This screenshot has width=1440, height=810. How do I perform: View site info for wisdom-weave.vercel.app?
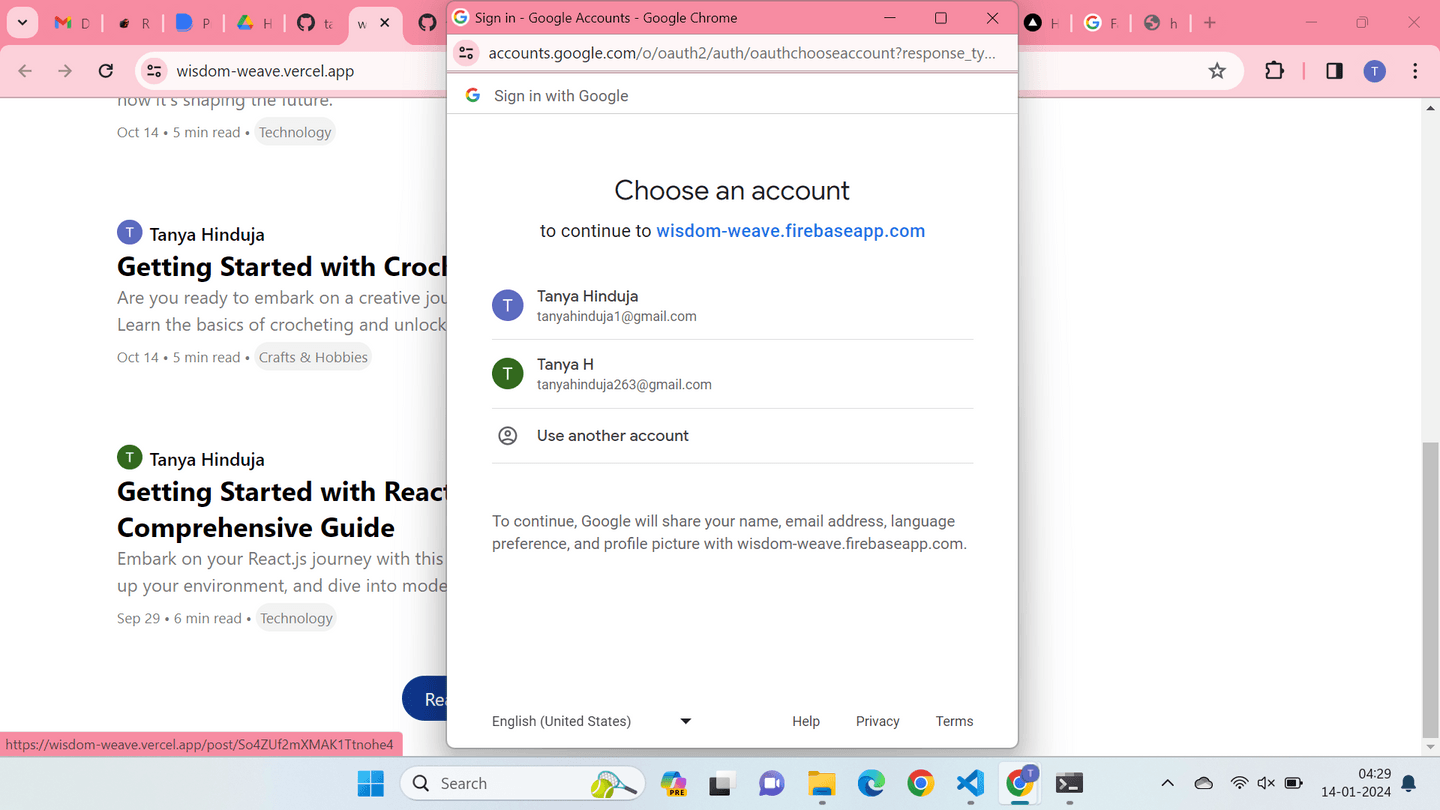click(x=154, y=71)
